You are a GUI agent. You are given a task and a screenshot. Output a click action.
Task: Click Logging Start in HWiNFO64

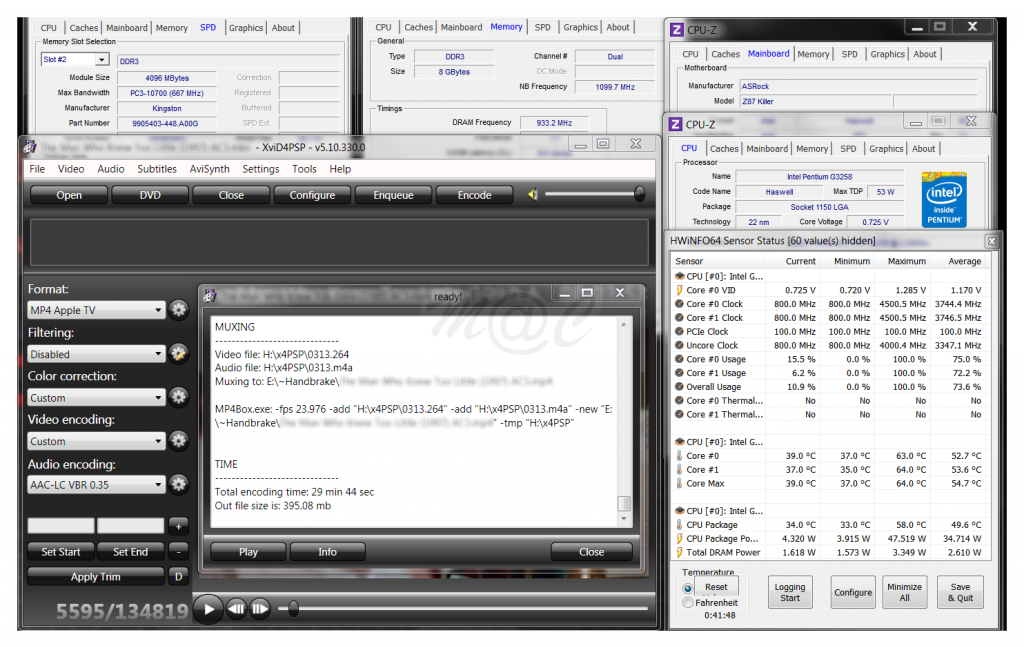coord(790,593)
